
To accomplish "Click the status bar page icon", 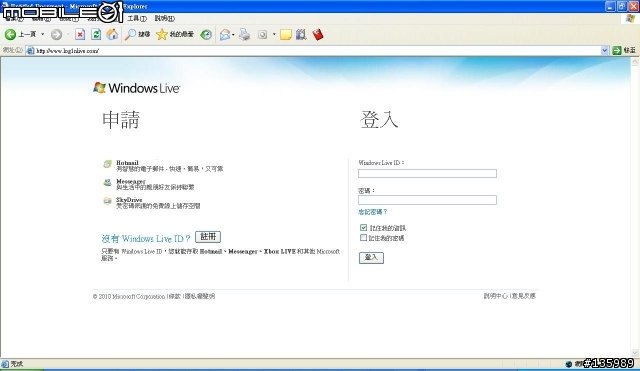I will click(5, 364).
